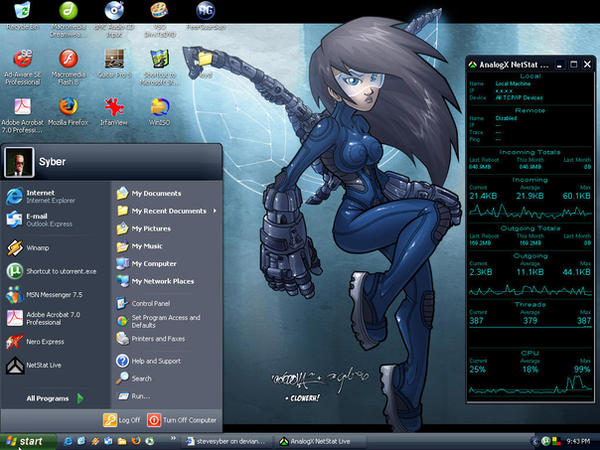This screenshot has width=600, height=450.
Task: Click the Outgoing traffic graph in NetStat
Action: point(530,290)
